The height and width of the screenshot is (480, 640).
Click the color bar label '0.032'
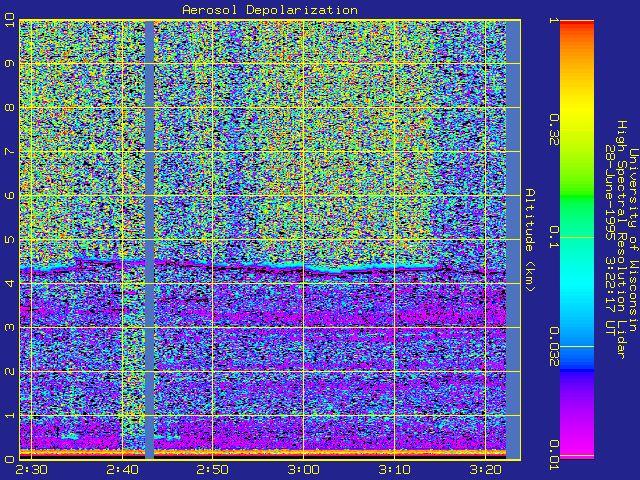(553, 347)
